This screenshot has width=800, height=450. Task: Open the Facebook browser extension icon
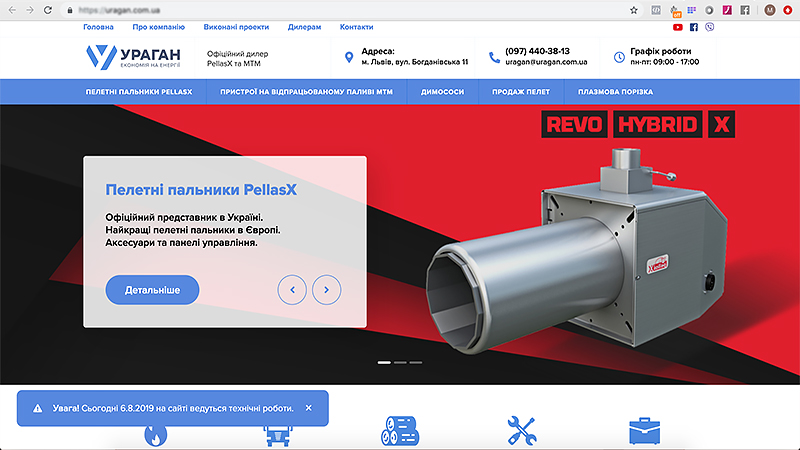(745, 10)
